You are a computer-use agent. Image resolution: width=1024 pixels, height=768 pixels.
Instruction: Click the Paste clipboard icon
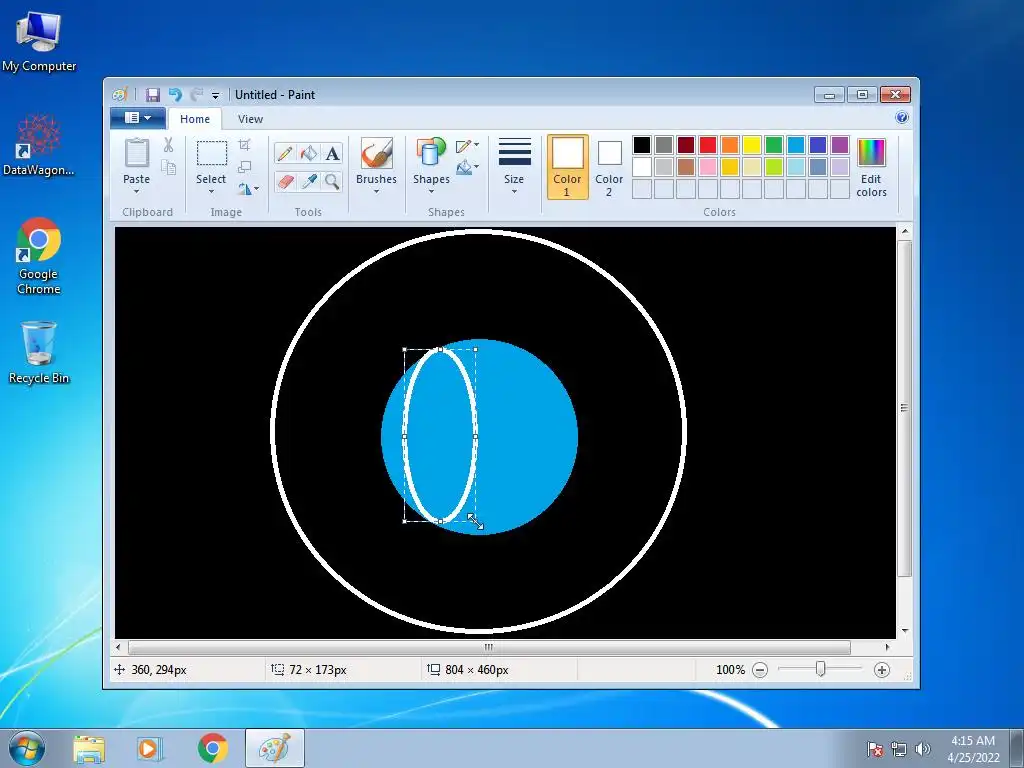(x=136, y=153)
